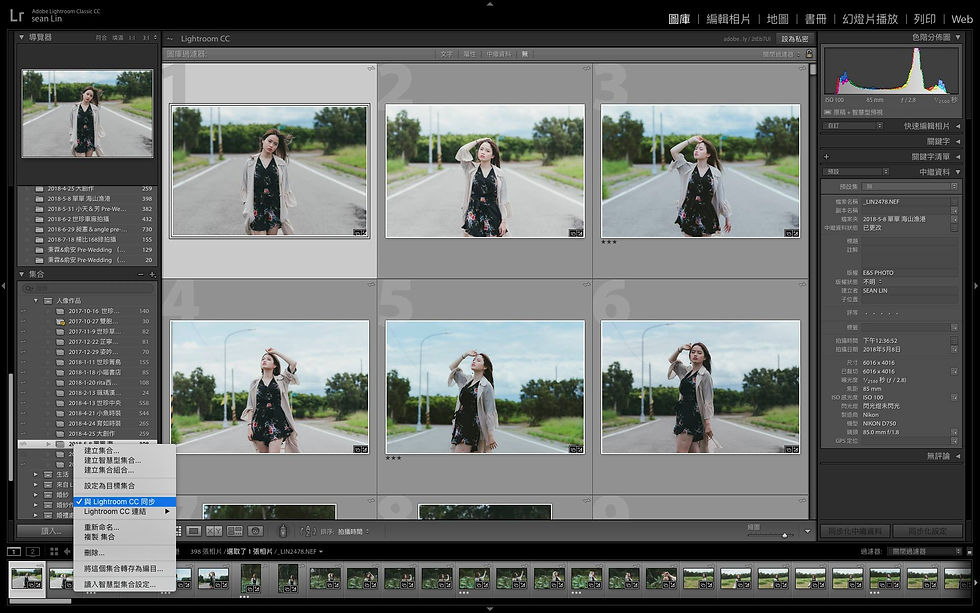This screenshot has width=980, height=613.
Task: Click the sync arrow above photo 1
Action: point(371,68)
